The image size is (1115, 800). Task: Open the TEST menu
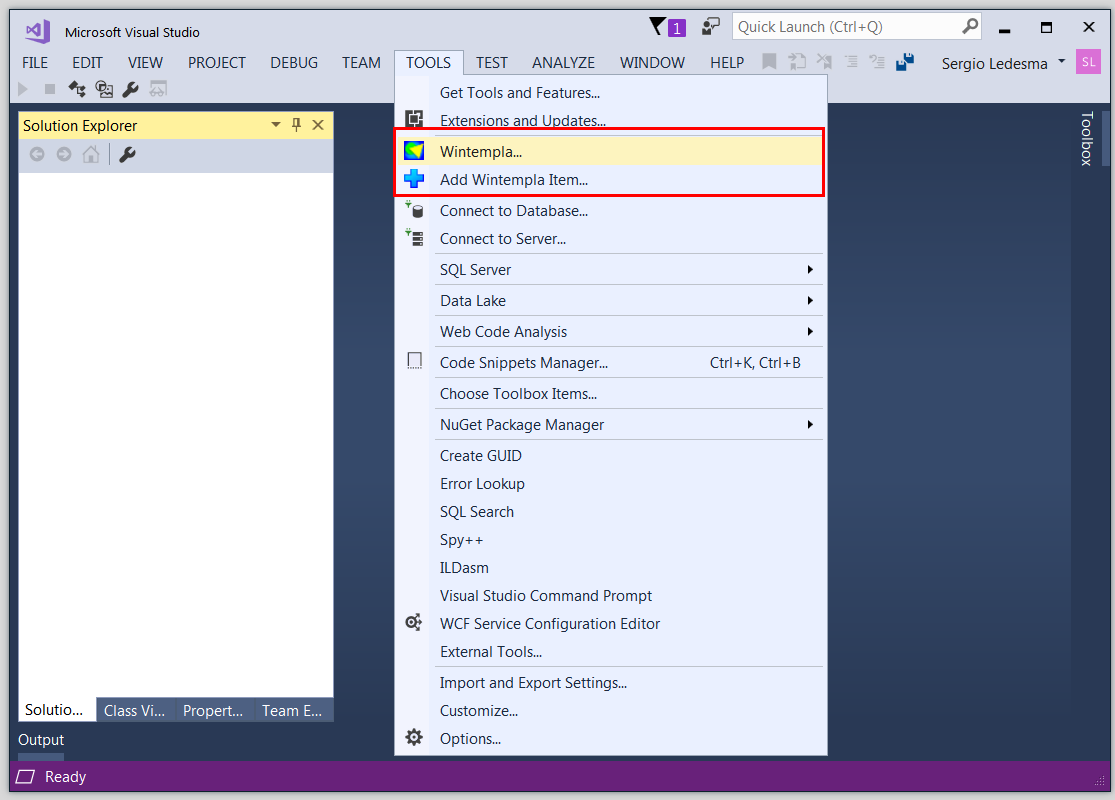(492, 63)
